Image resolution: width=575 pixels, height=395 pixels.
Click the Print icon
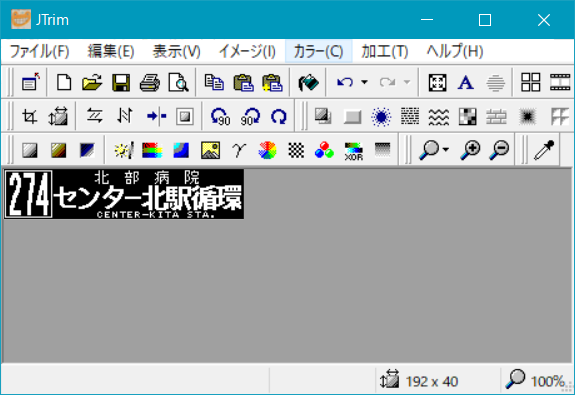coord(150,82)
